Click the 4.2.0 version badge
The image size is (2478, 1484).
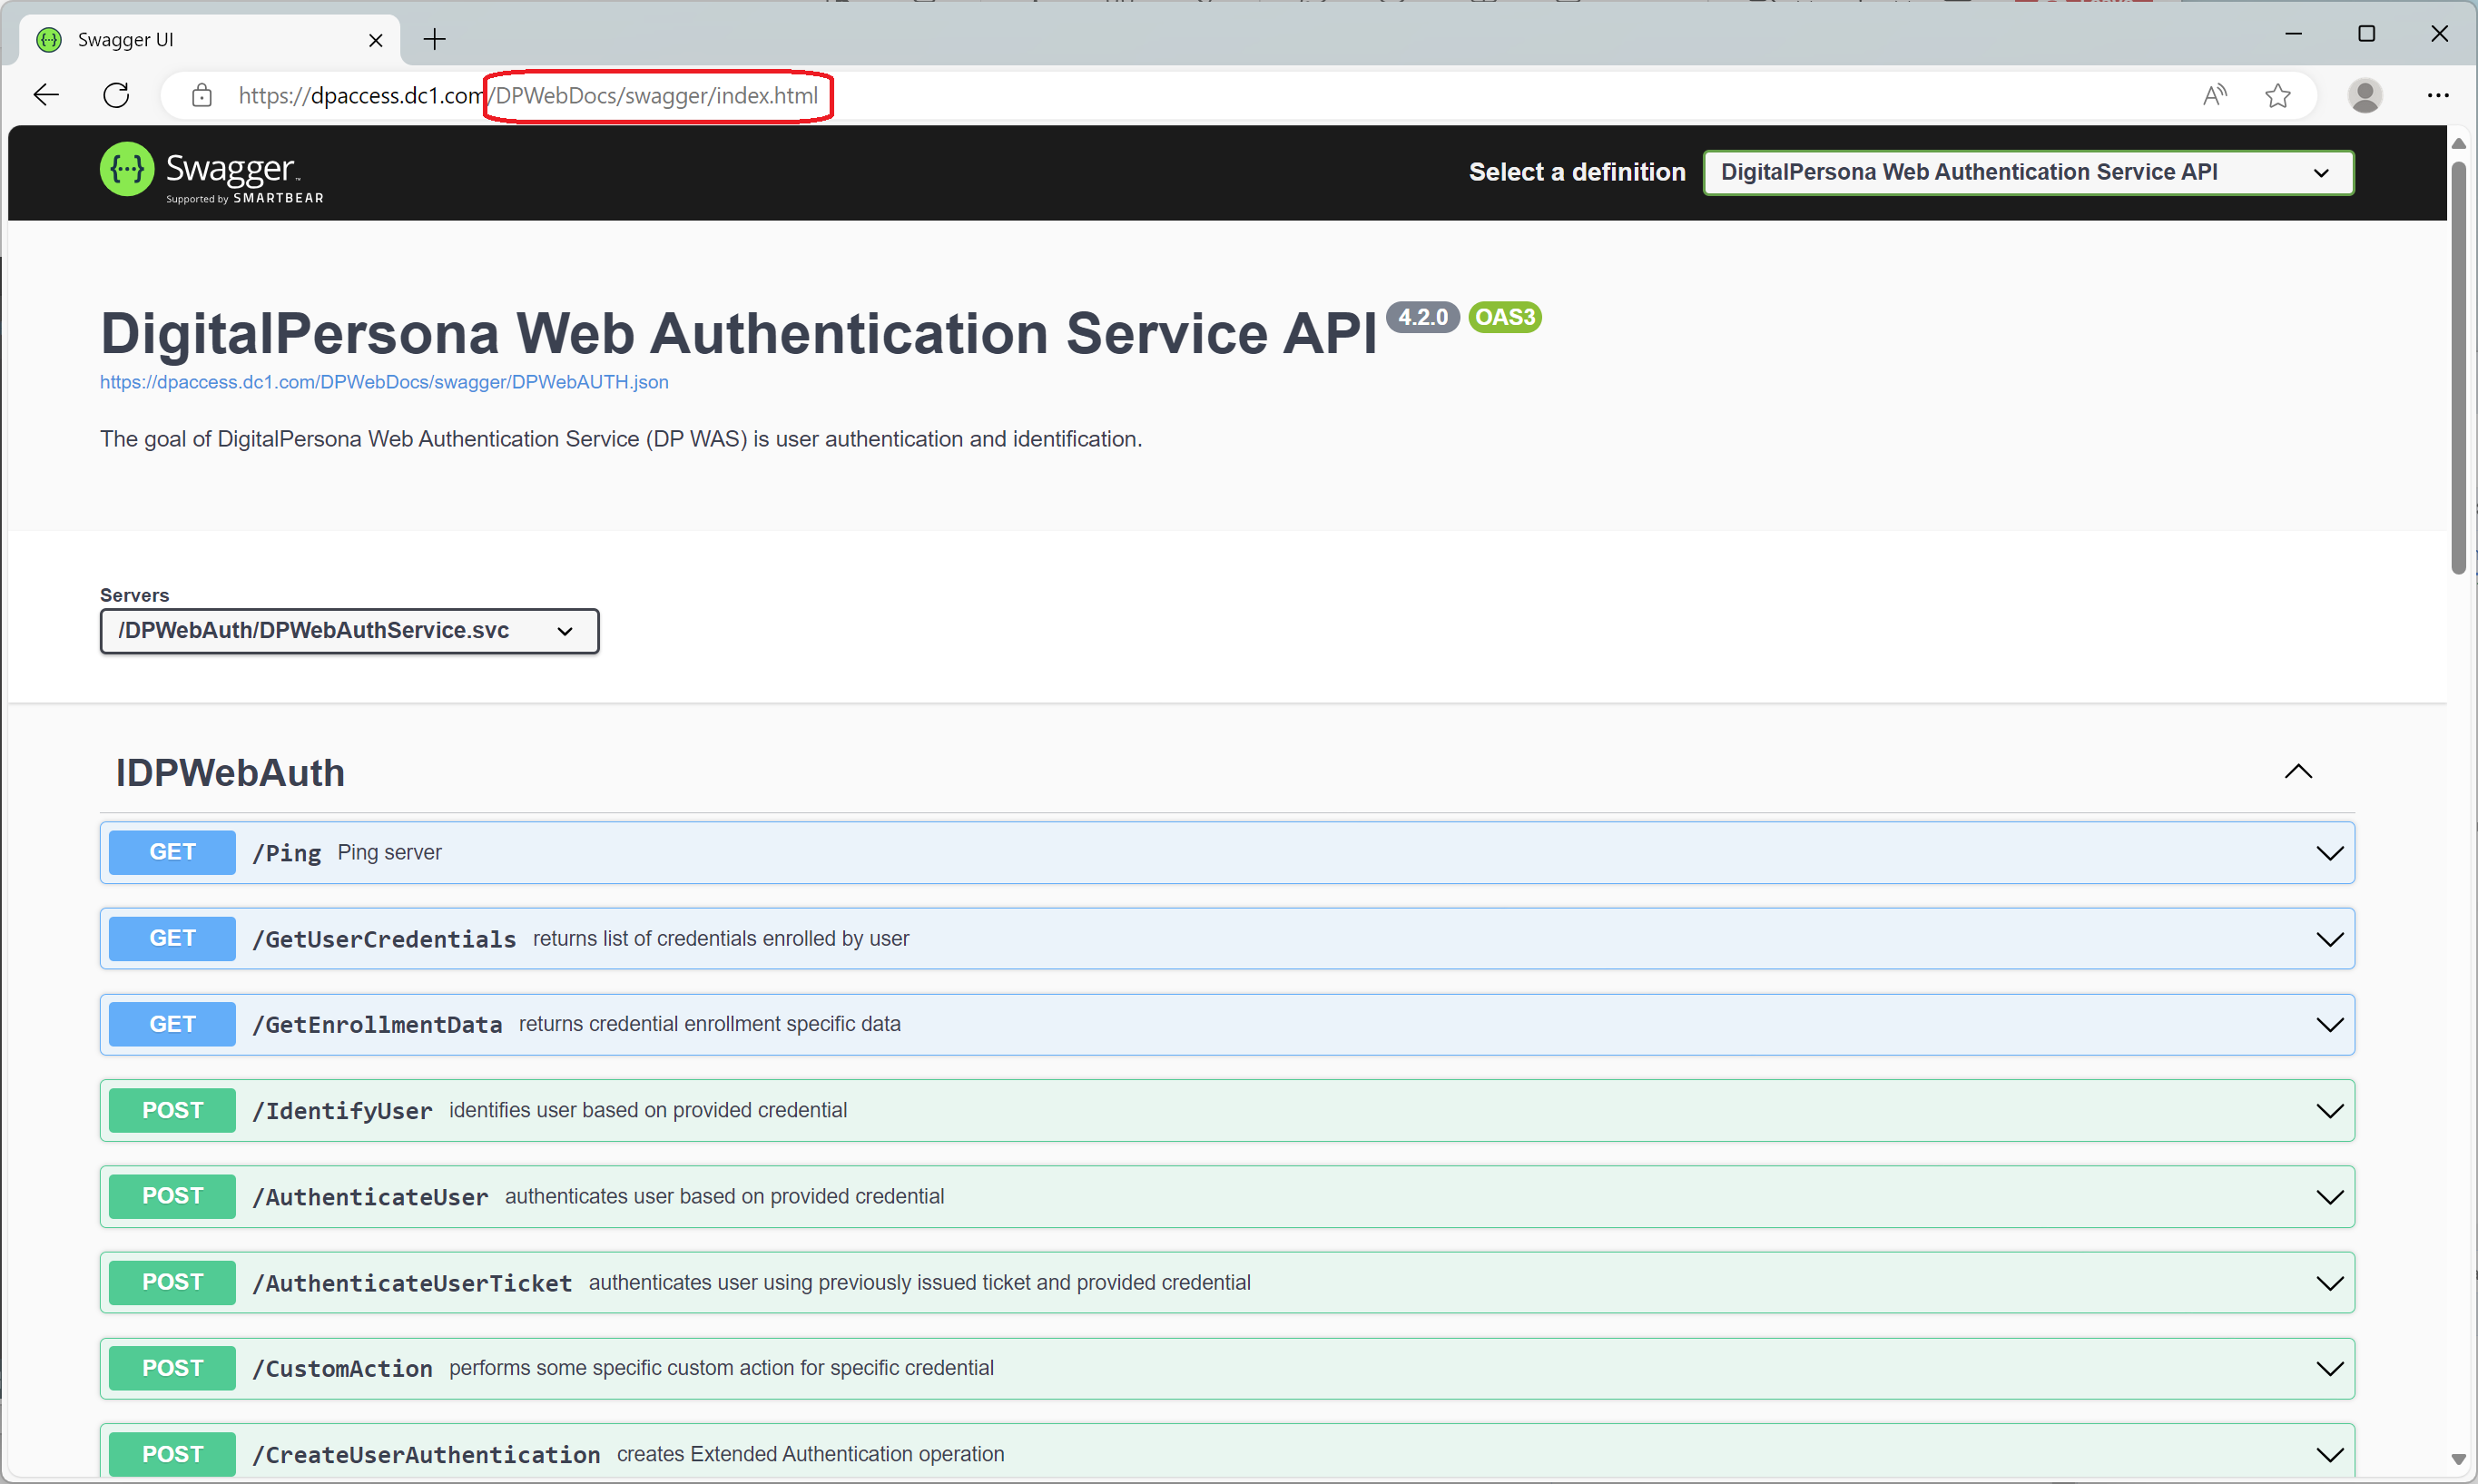click(1422, 317)
